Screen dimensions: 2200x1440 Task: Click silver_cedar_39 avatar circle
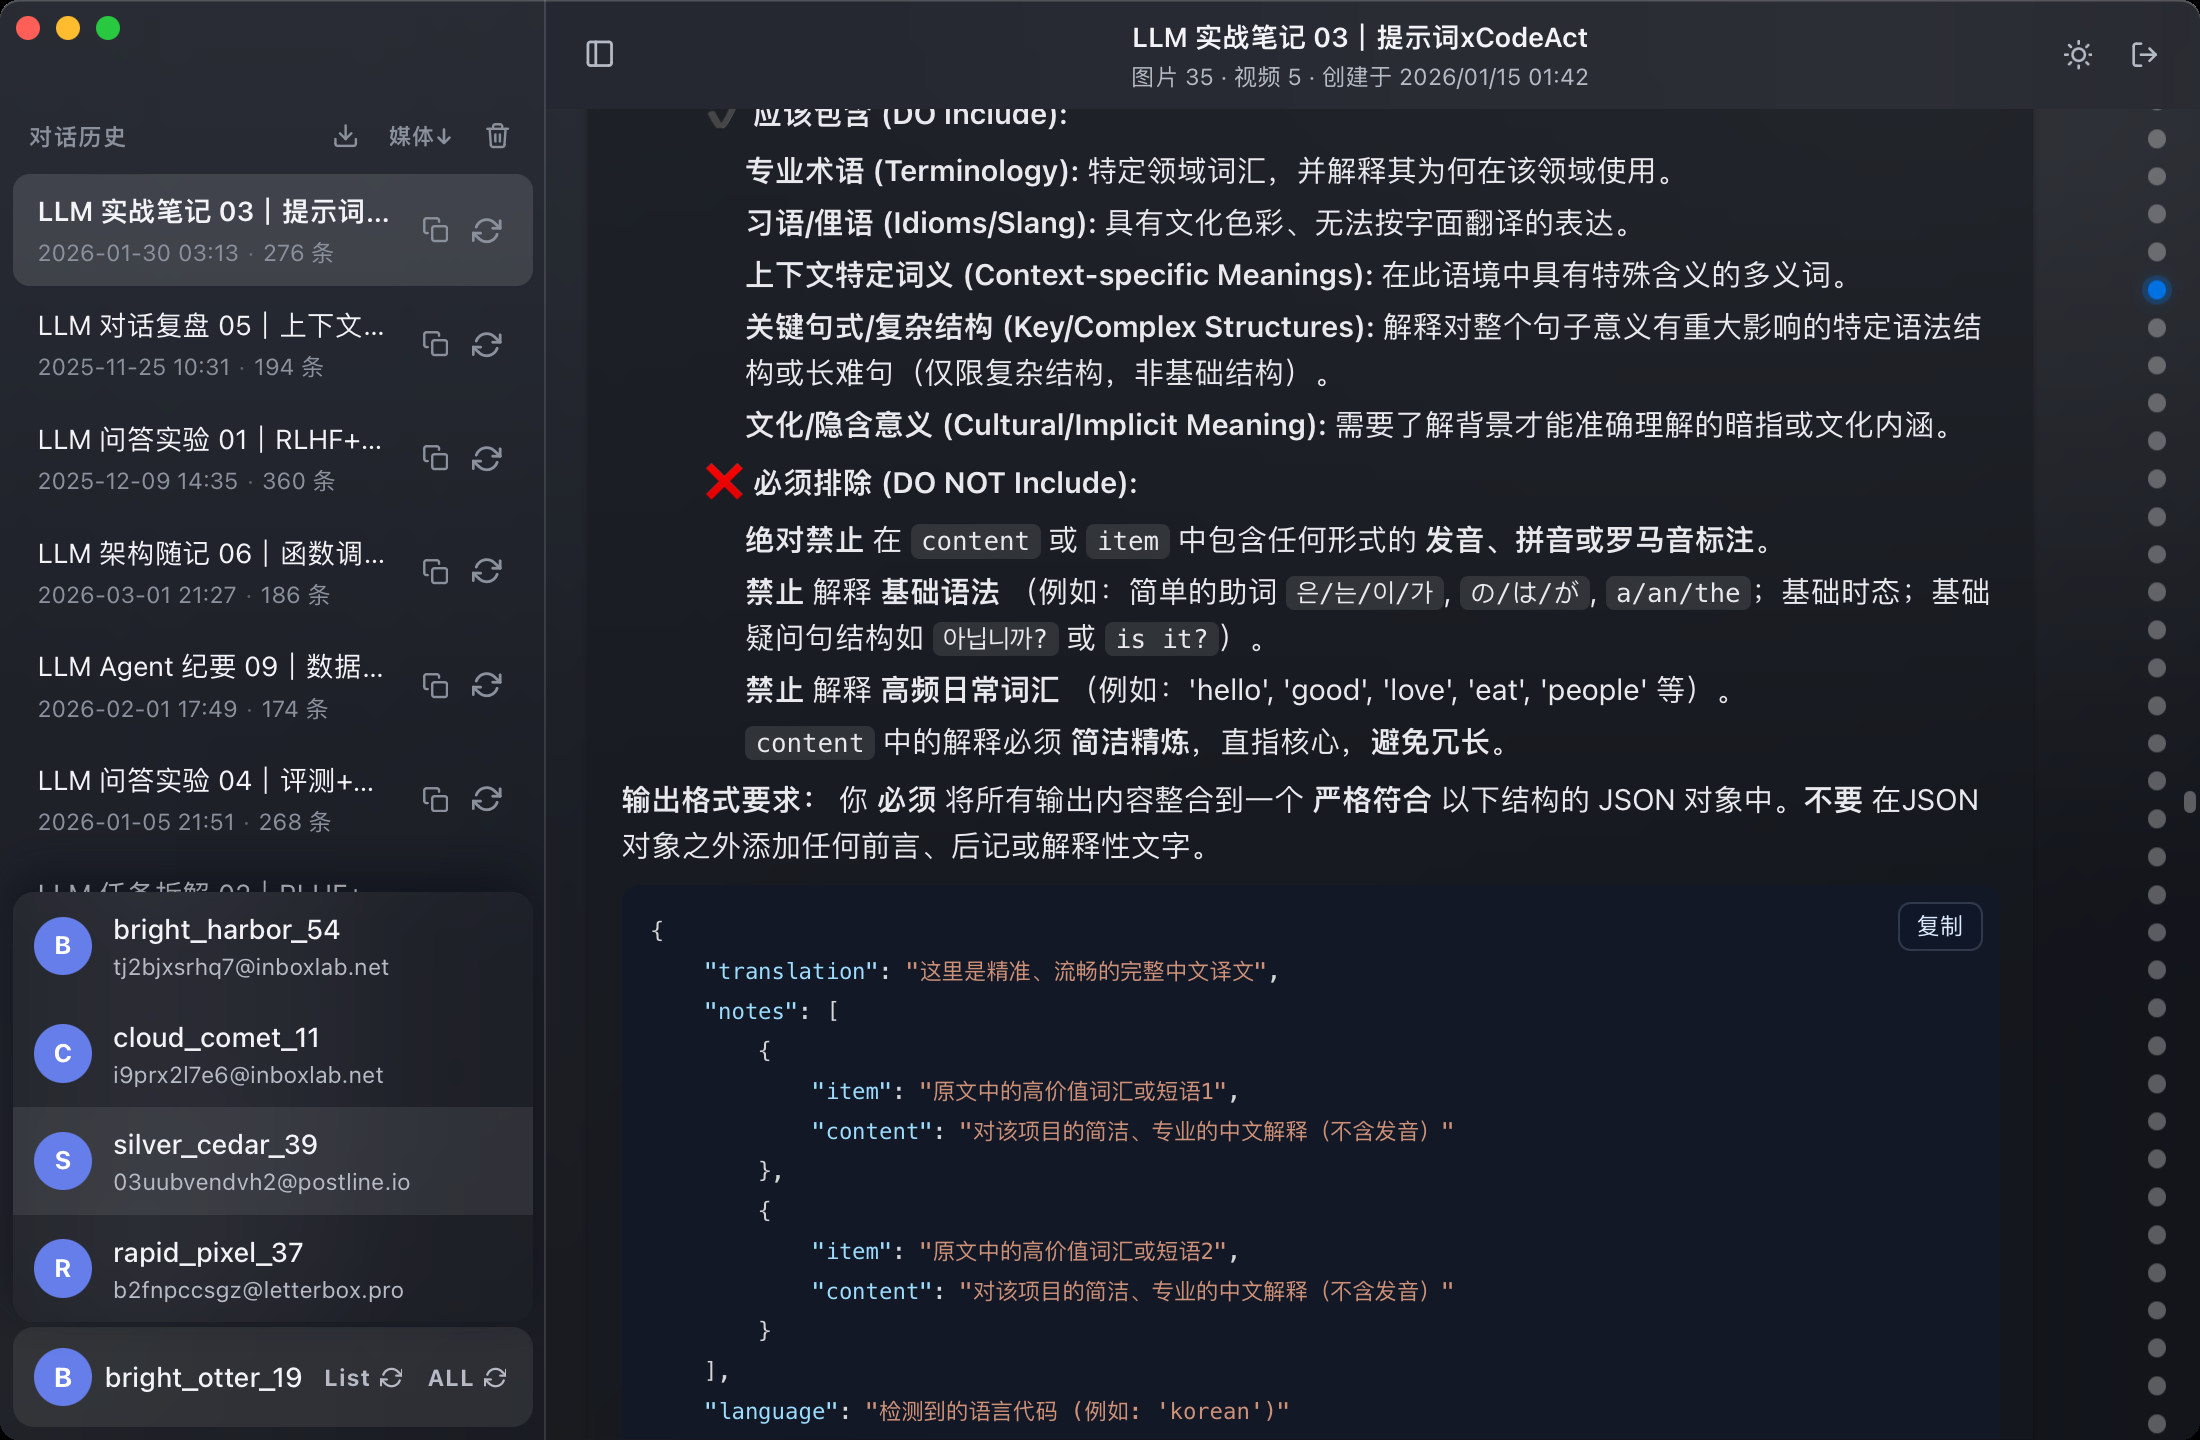63,1161
